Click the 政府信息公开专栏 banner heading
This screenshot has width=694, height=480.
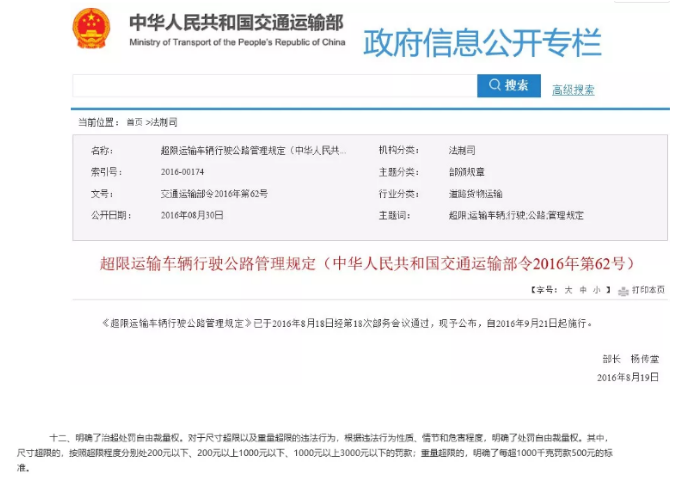pyautogui.click(x=482, y=43)
